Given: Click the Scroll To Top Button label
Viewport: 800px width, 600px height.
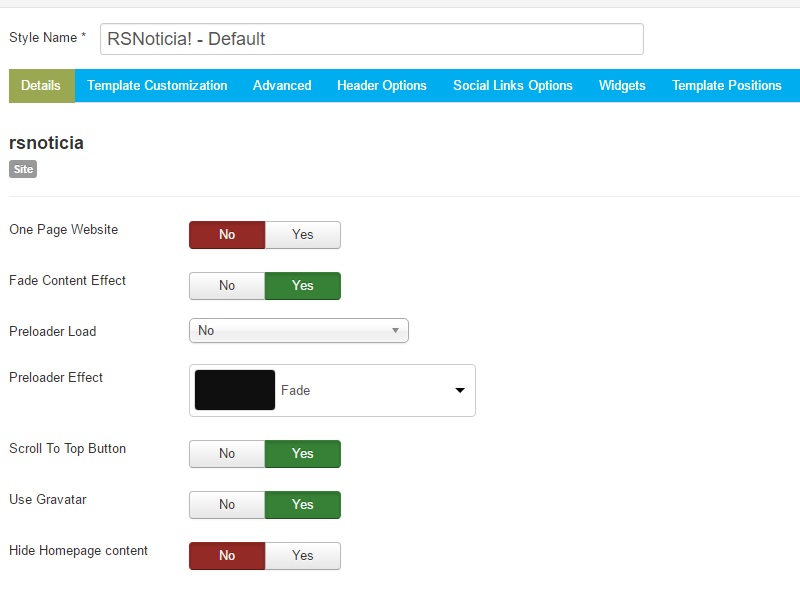Looking at the screenshot, I should click(x=67, y=448).
